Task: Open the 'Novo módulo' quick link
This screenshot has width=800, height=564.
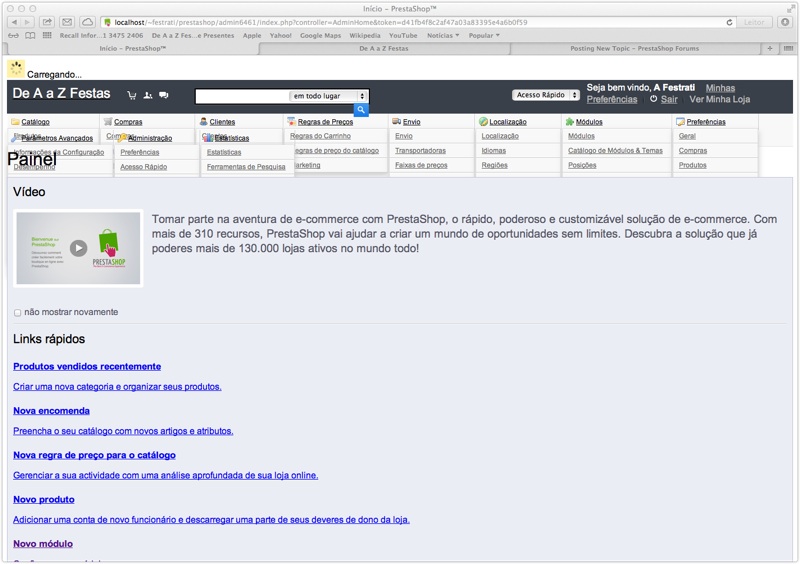Action: (x=43, y=544)
